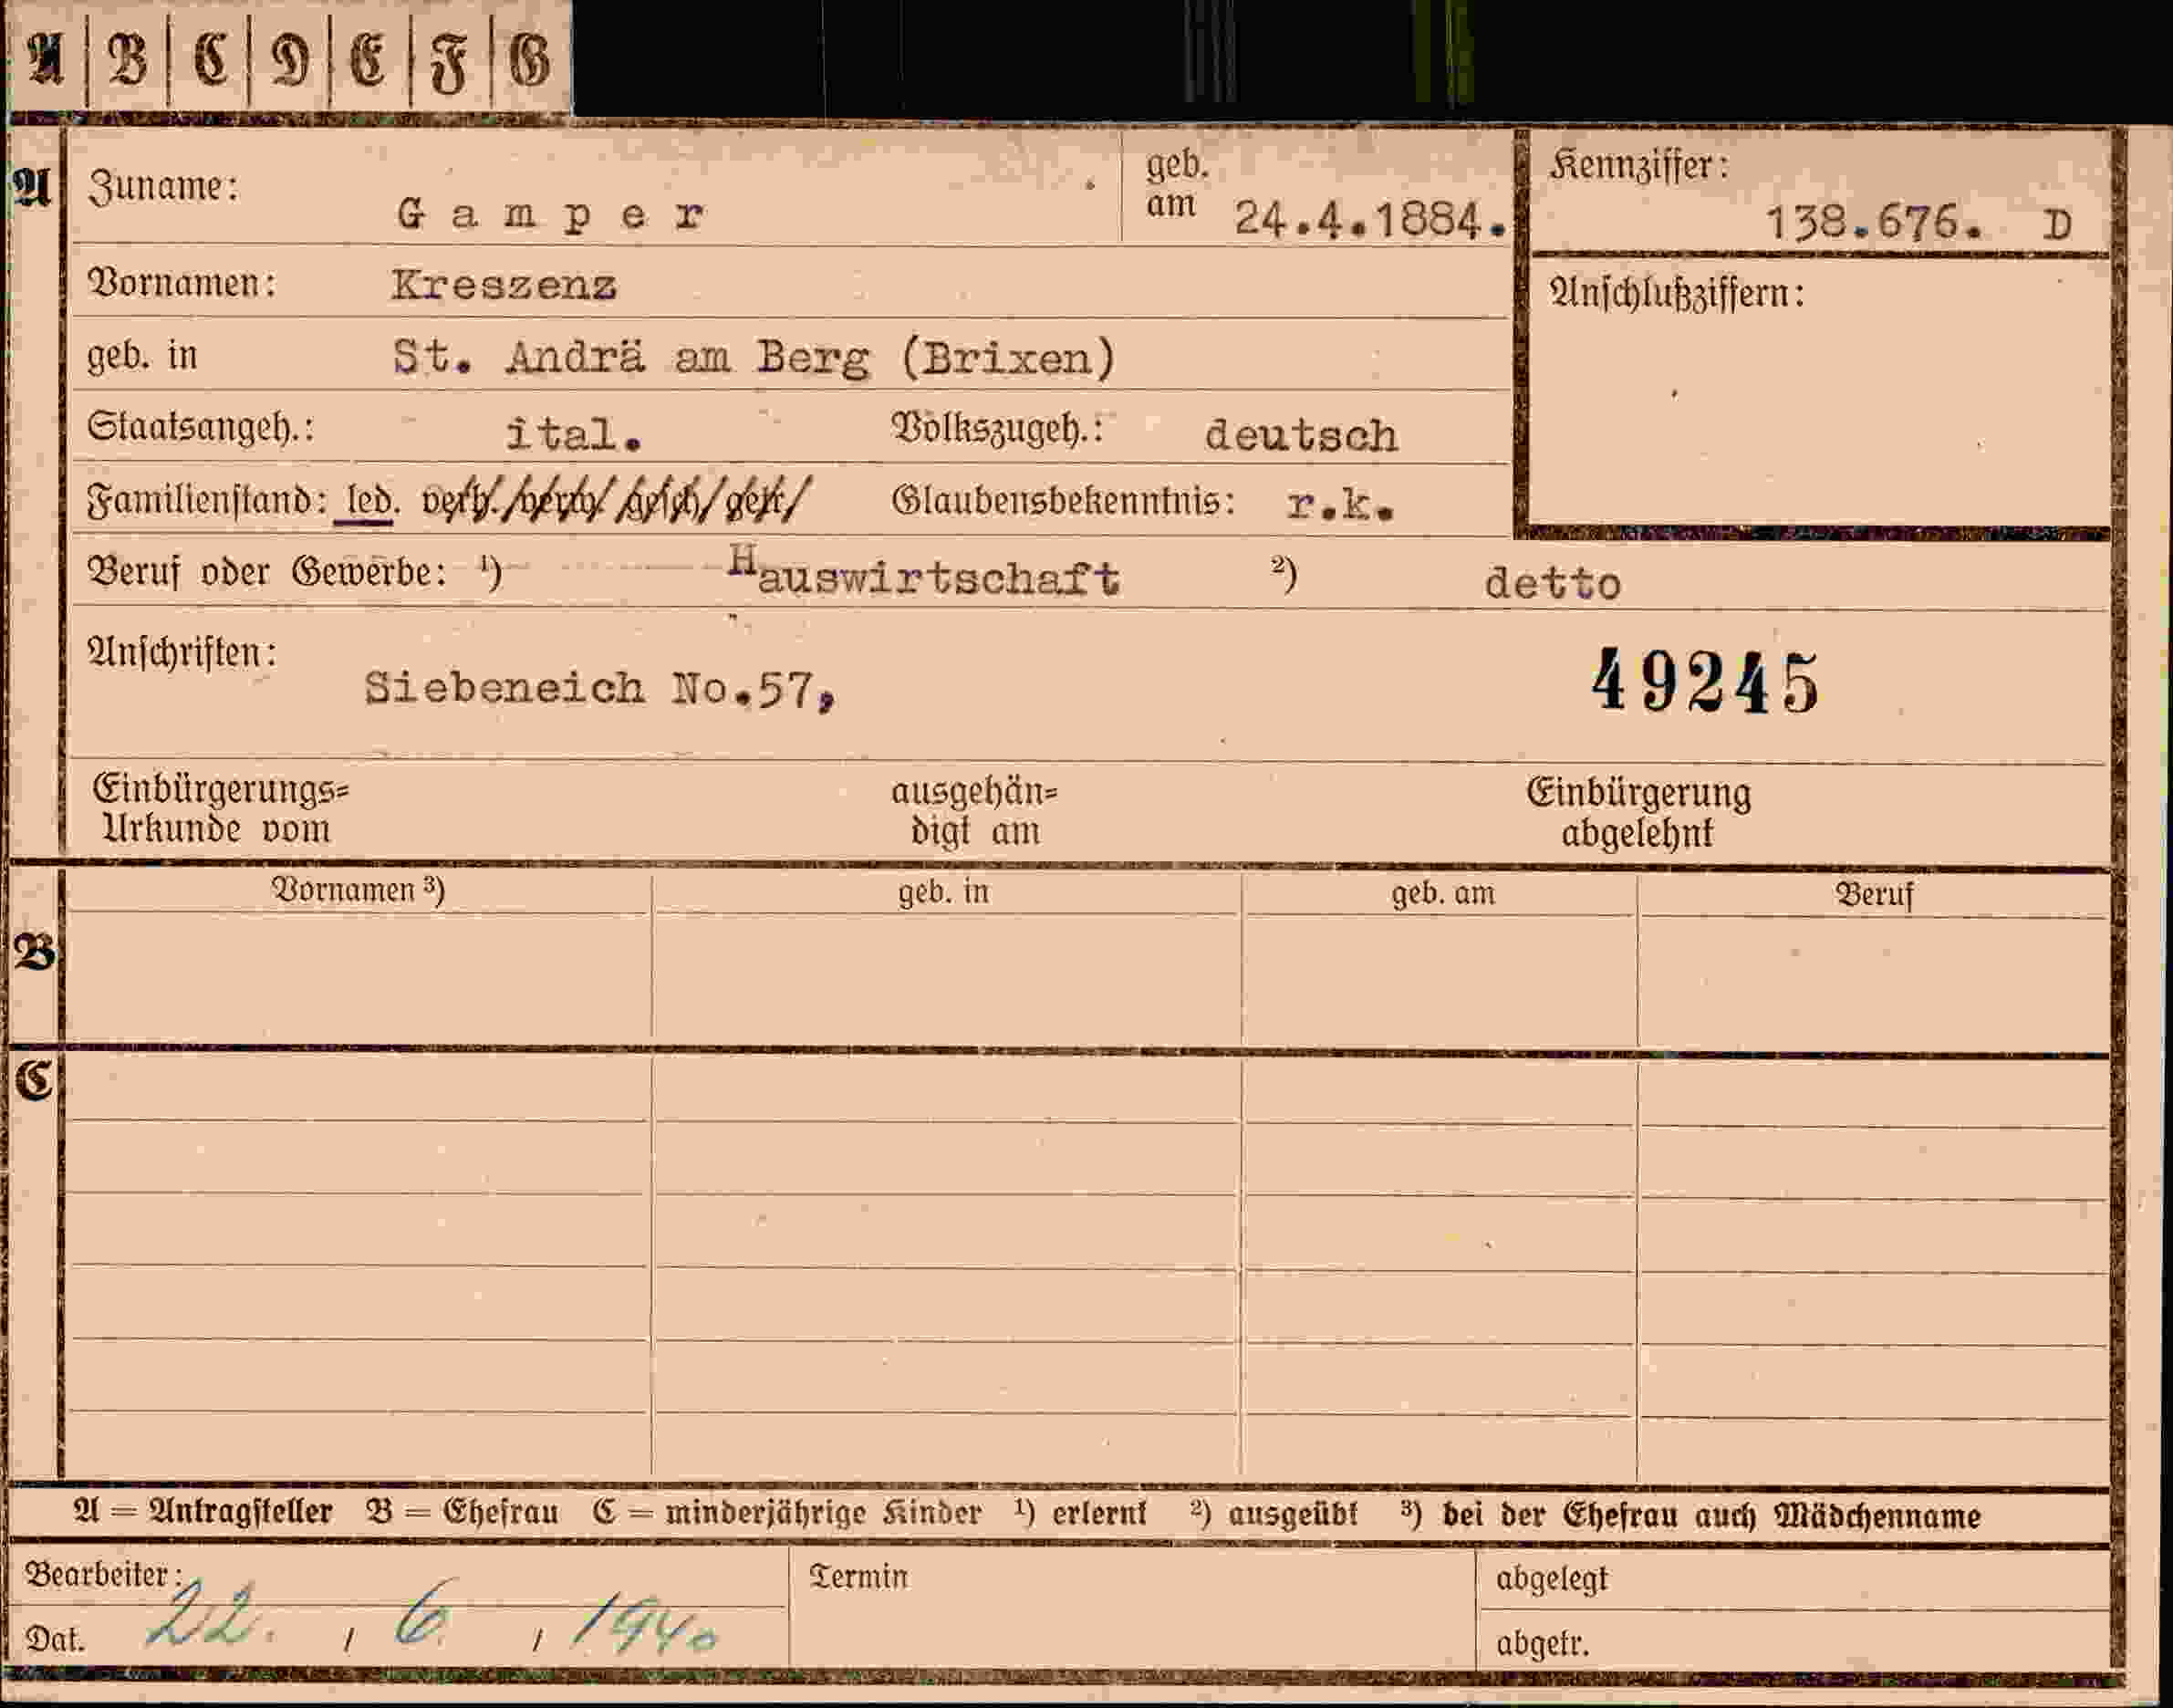Click the 'Familienstand:' label
The image size is (2173, 1708).
tap(207, 501)
